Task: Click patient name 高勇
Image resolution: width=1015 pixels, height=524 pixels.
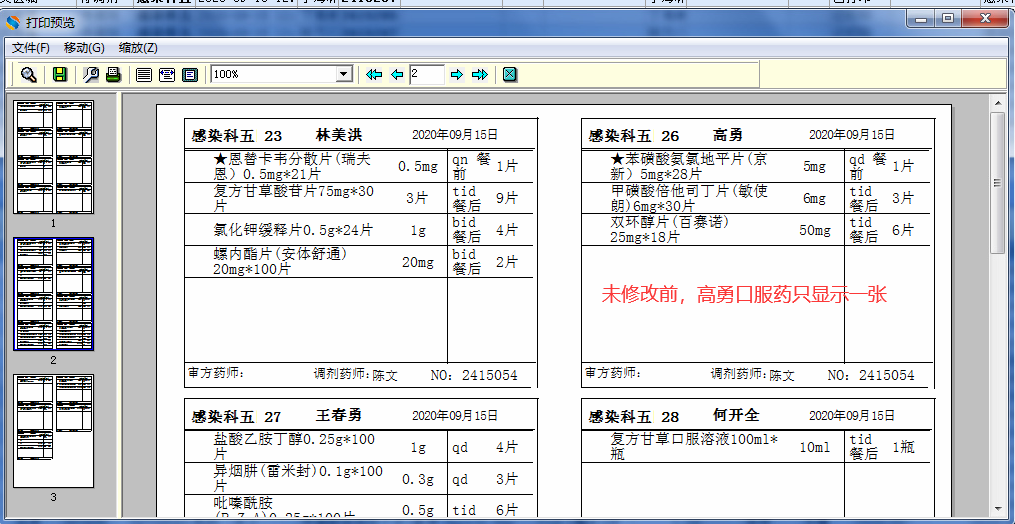Action: 728,135
